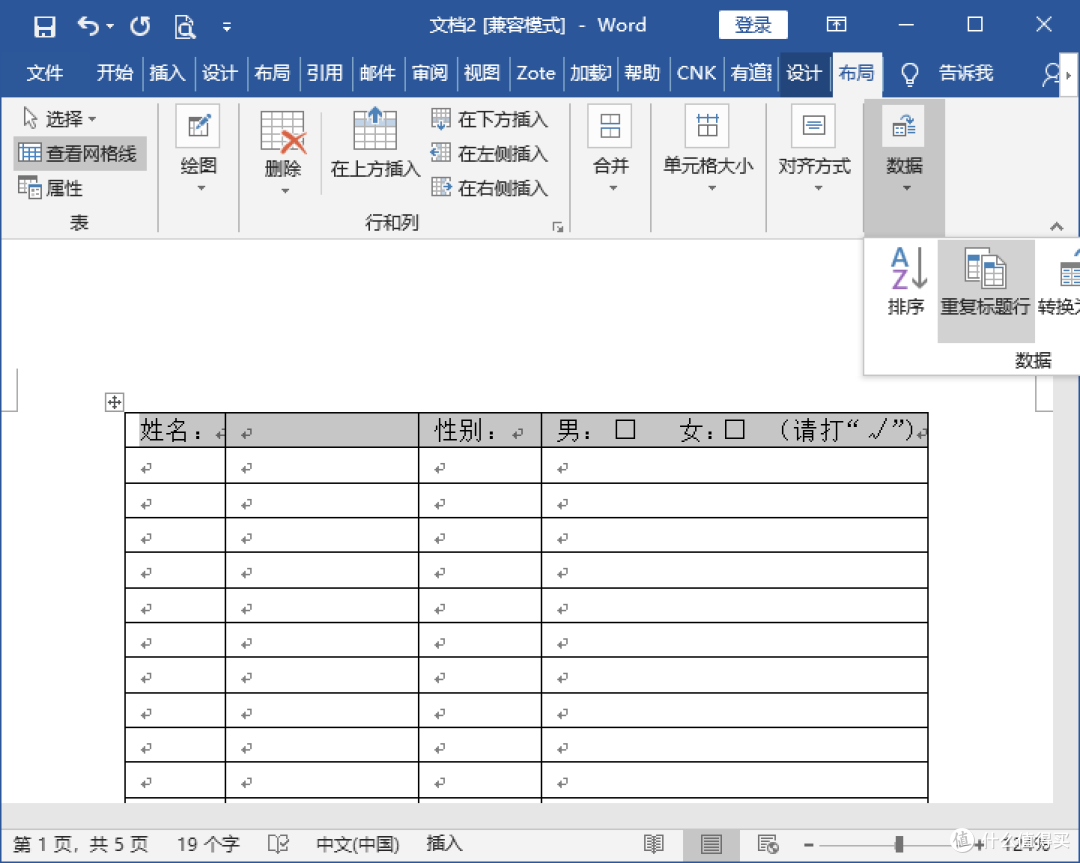Screen dimensions: 1080x863
Task: Click the 姓名 table cell
Action: [x=176, y=430]
